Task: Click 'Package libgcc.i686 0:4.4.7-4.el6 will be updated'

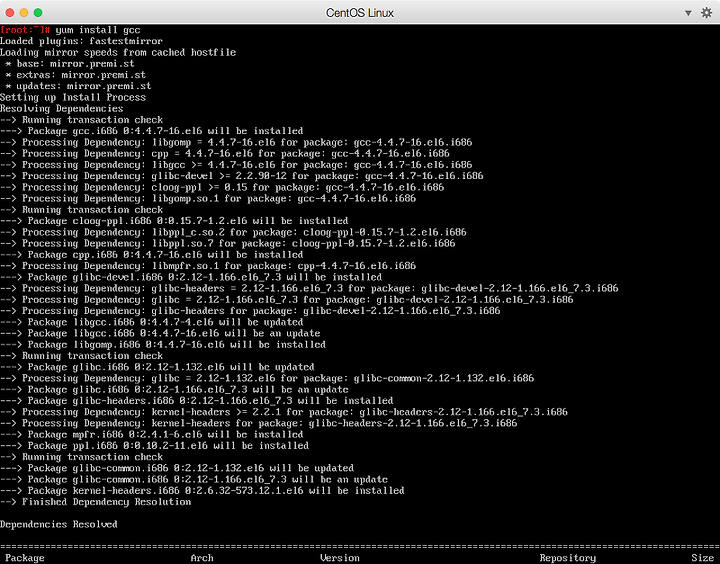Action: (152, 322)
